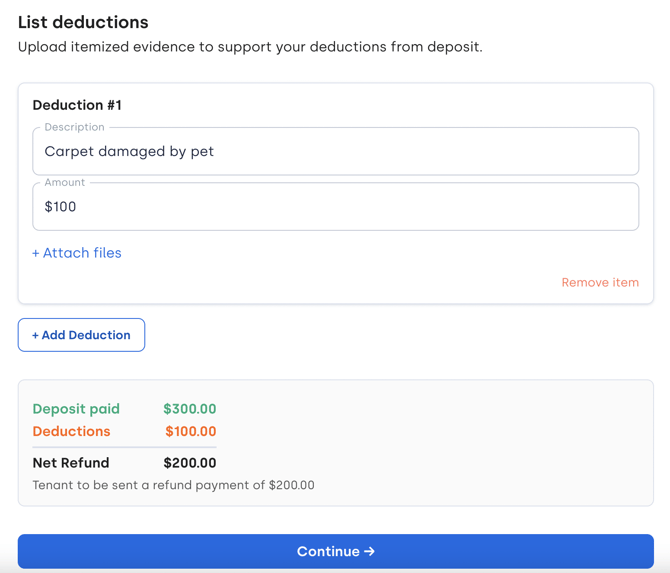The height and width of the screenshot is (573, 670).
Task: Click the tenant refund payment note
Action: [173, 486]
